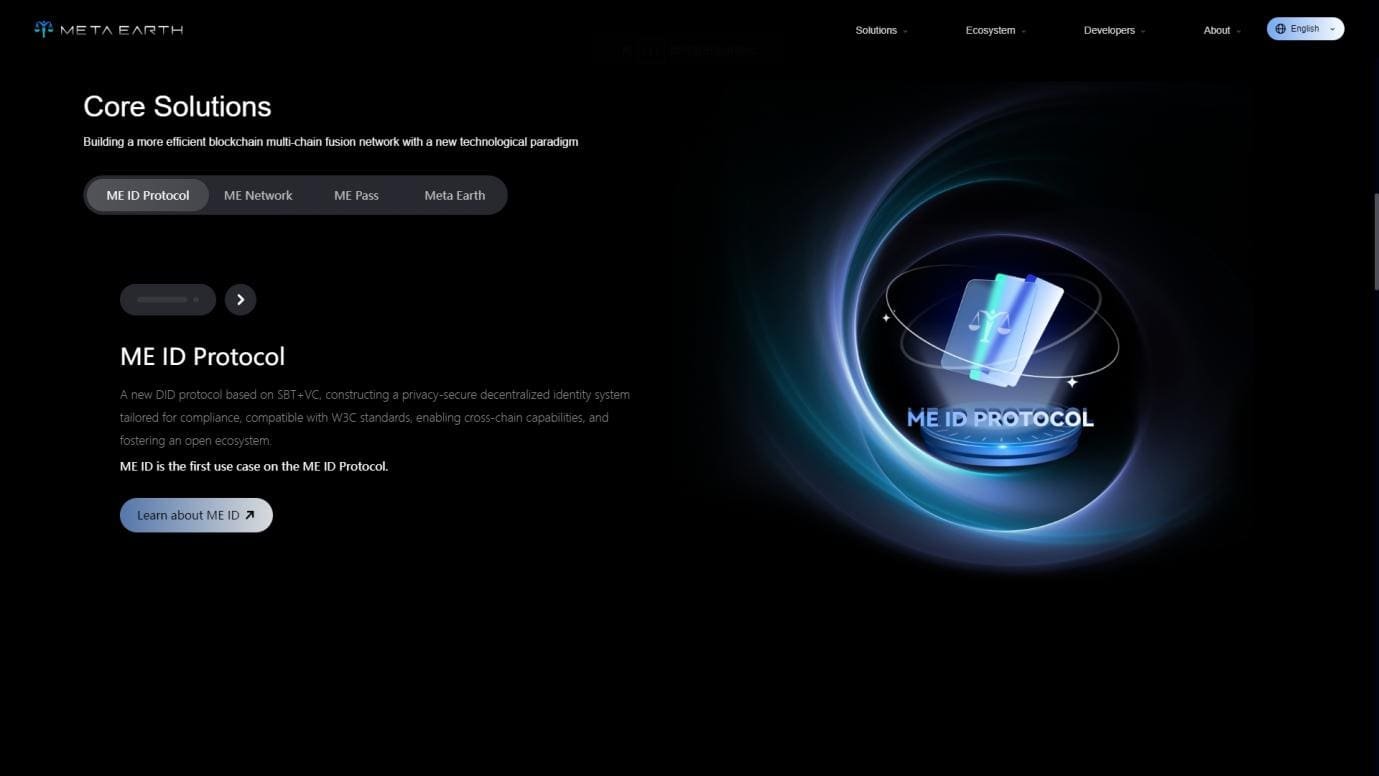Click the page vertical scrollbar thumb

tap(1375, 240)
